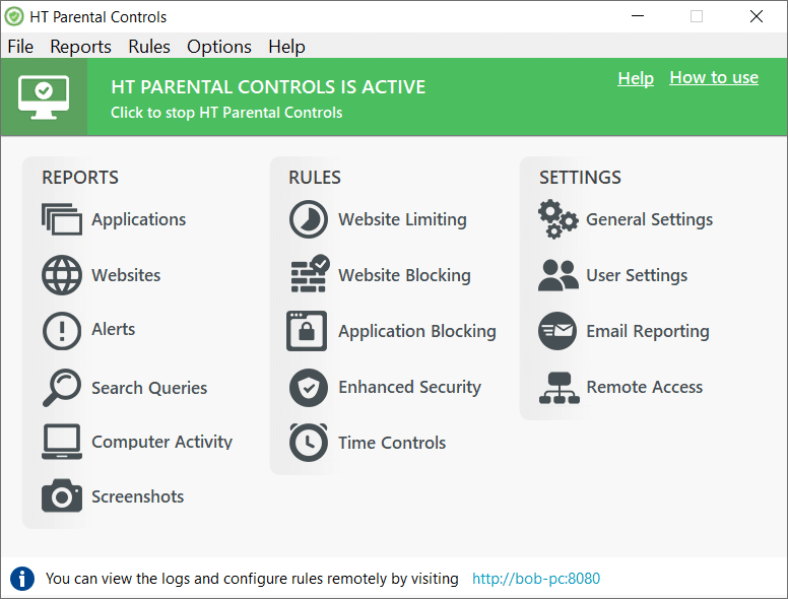This screenshot has height=599, width=788.
Task: Click the Search Queries label
Action: click(149, 388)
